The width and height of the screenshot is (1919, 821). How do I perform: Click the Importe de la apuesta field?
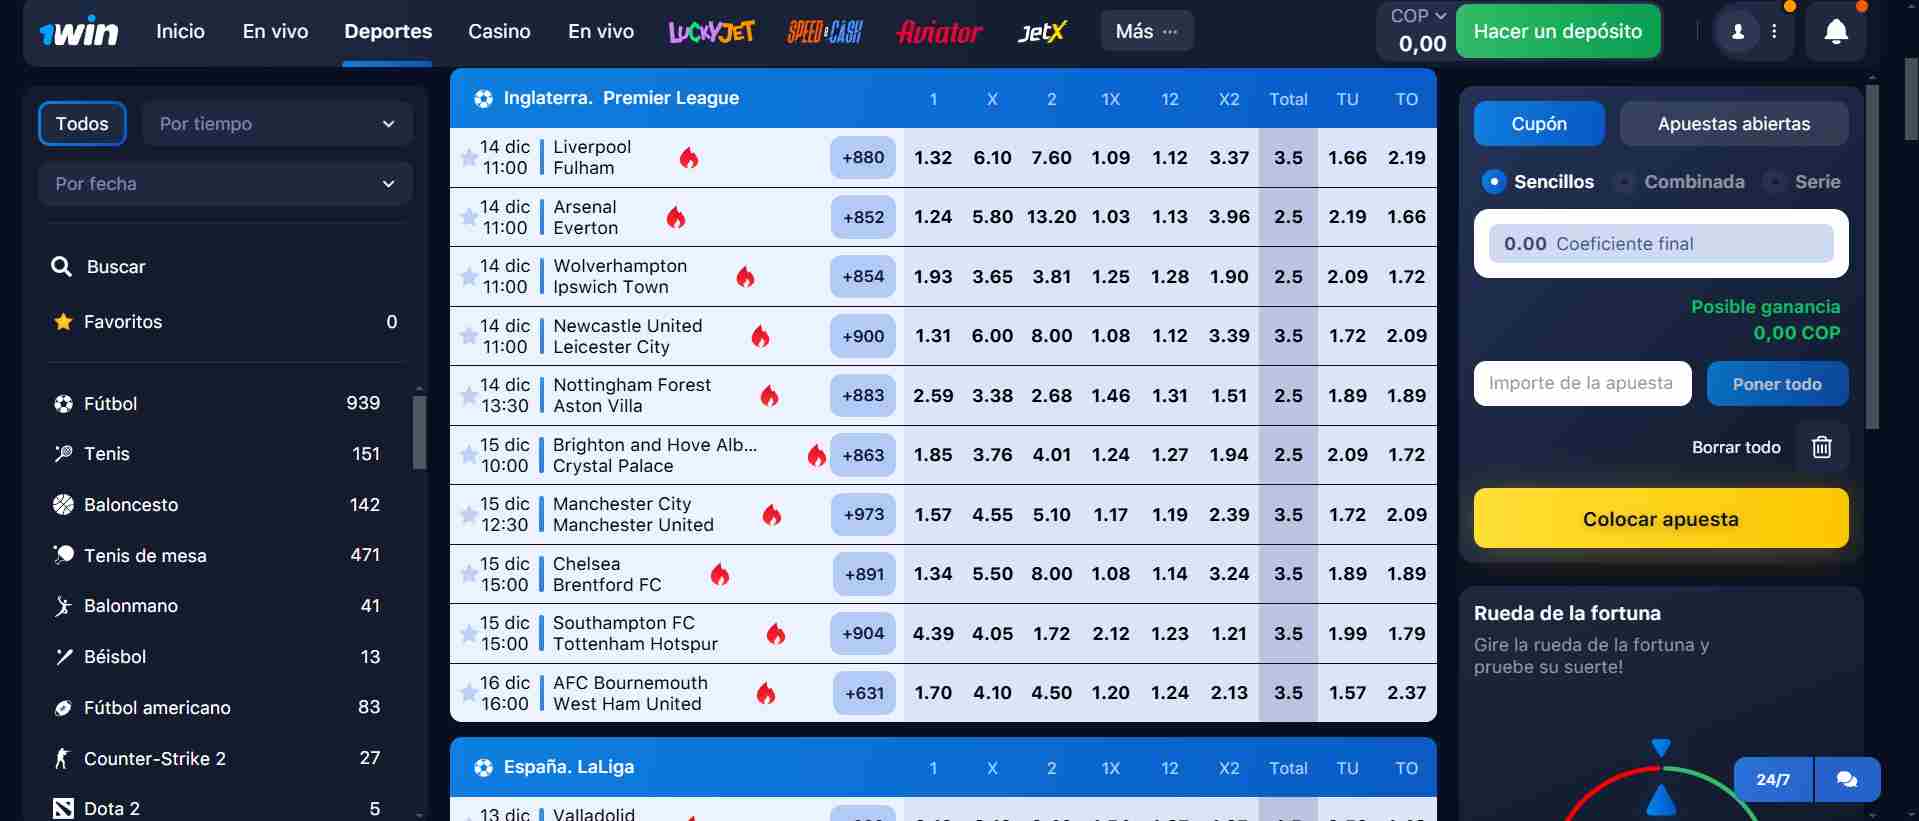click(1582, 384)
